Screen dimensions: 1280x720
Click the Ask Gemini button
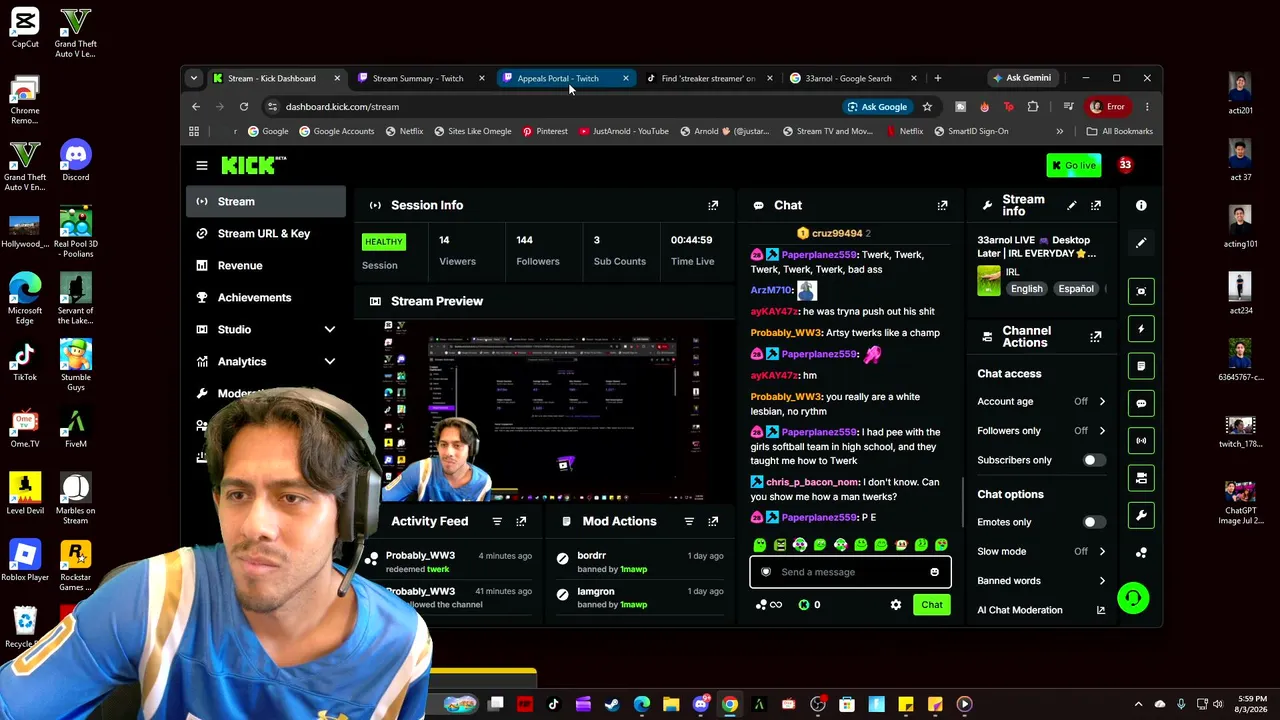1022,78
